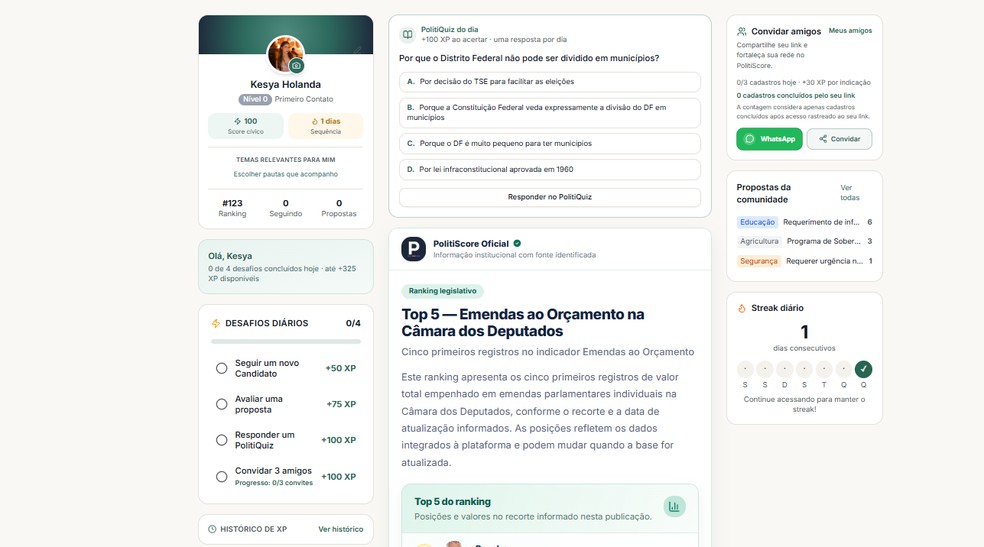
Task: Share invite via WhatsApp button
Action: pyautogui.click(x=769, y=139)
